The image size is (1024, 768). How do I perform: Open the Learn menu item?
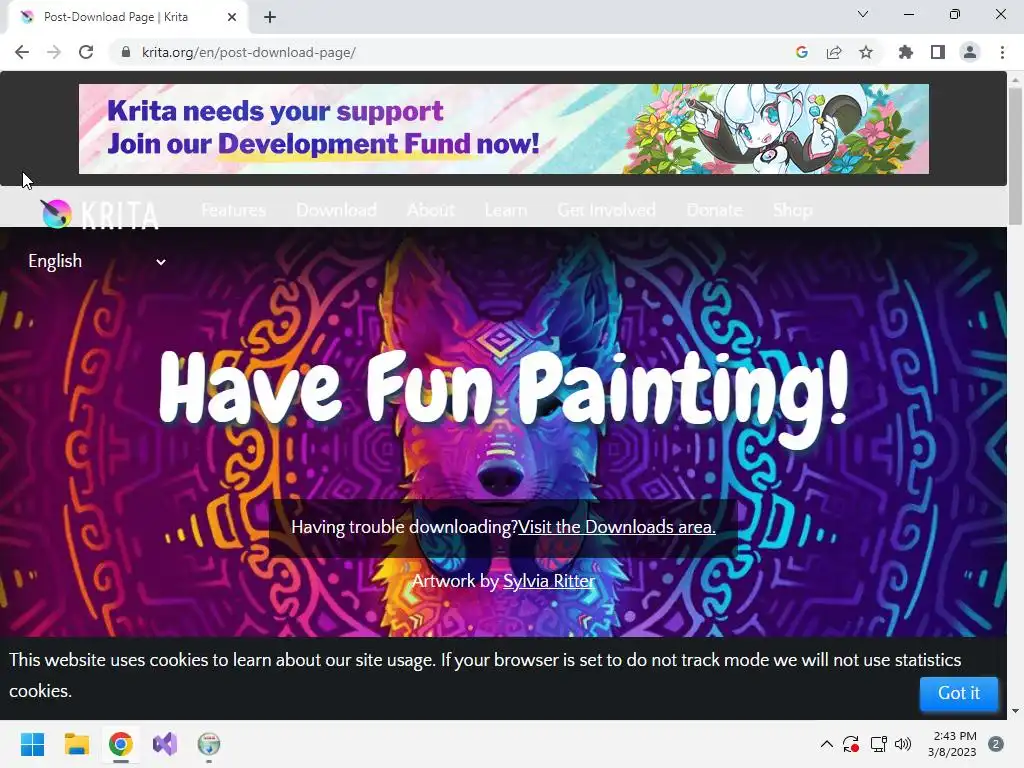click(x=506, y=210)
